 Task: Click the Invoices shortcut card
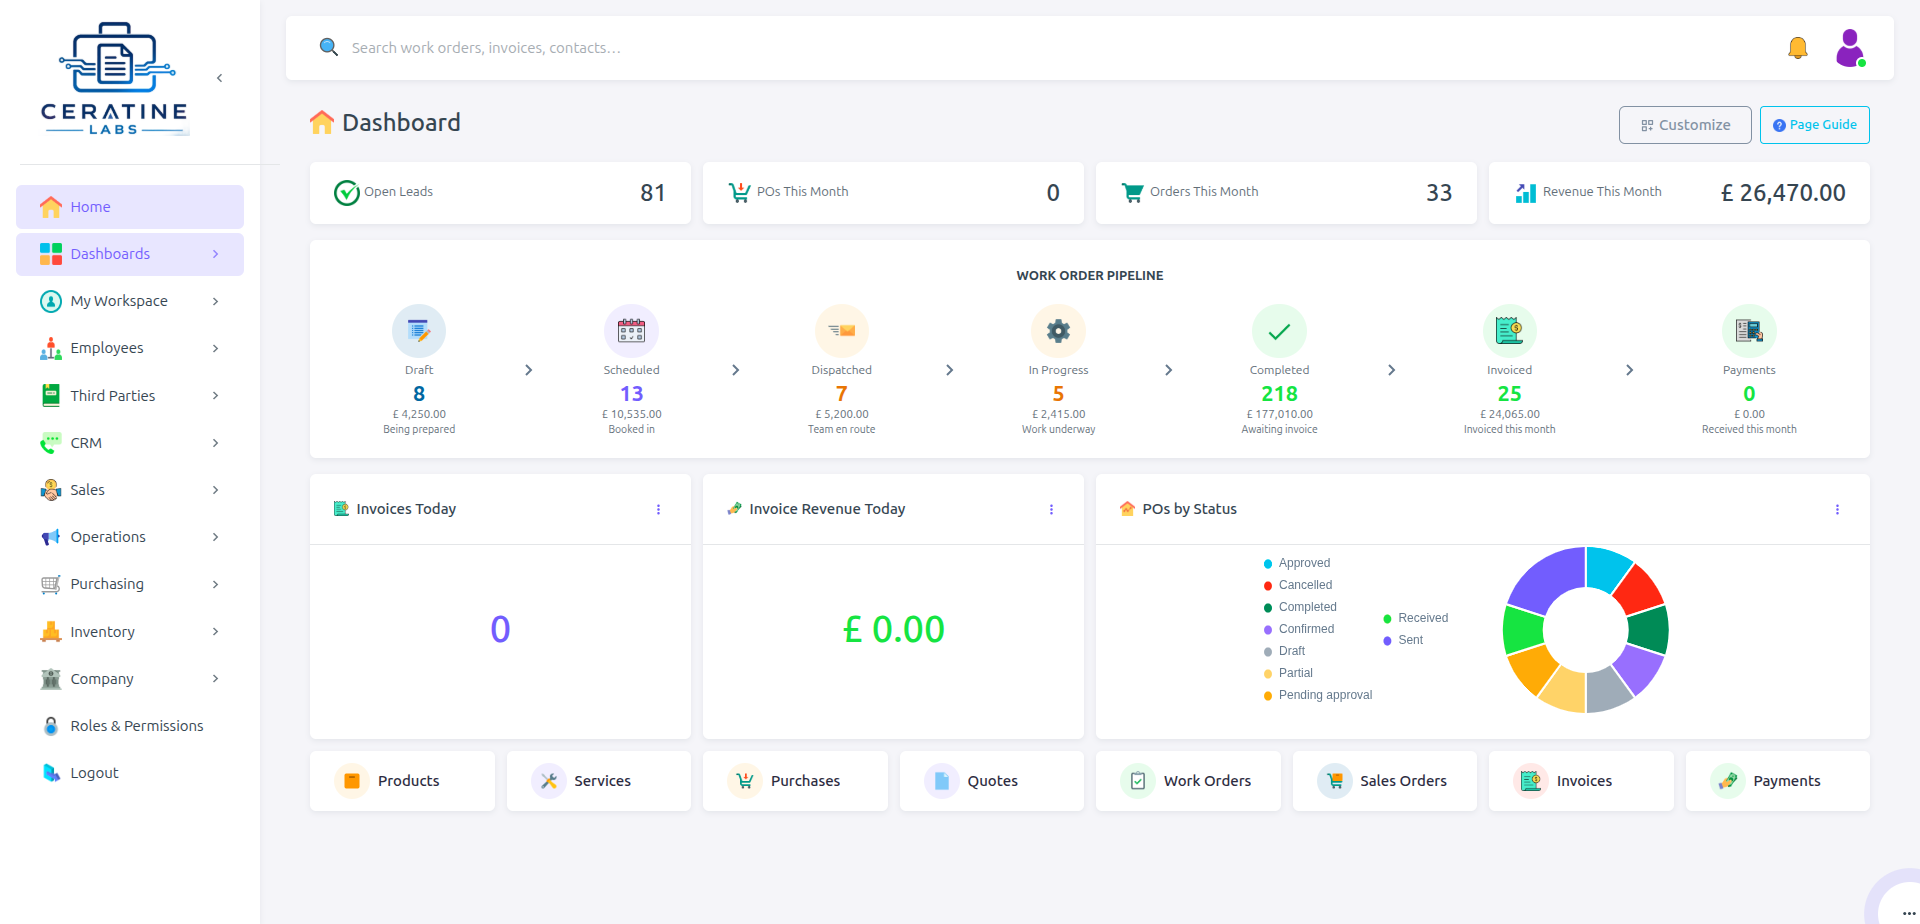coord(1581,781)
